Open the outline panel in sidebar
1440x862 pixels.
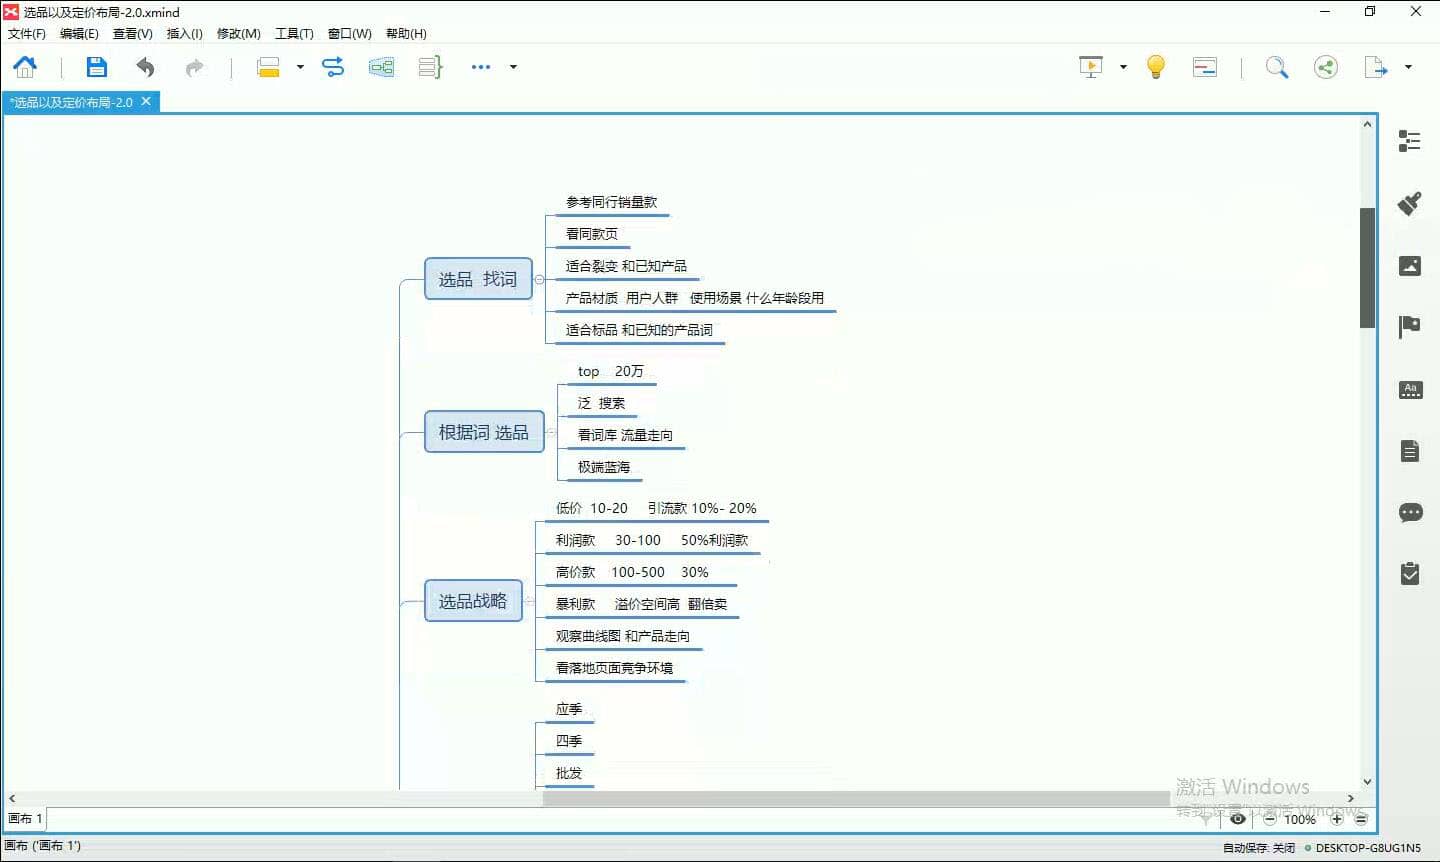pyautogui.click(x=1410, y=141)
